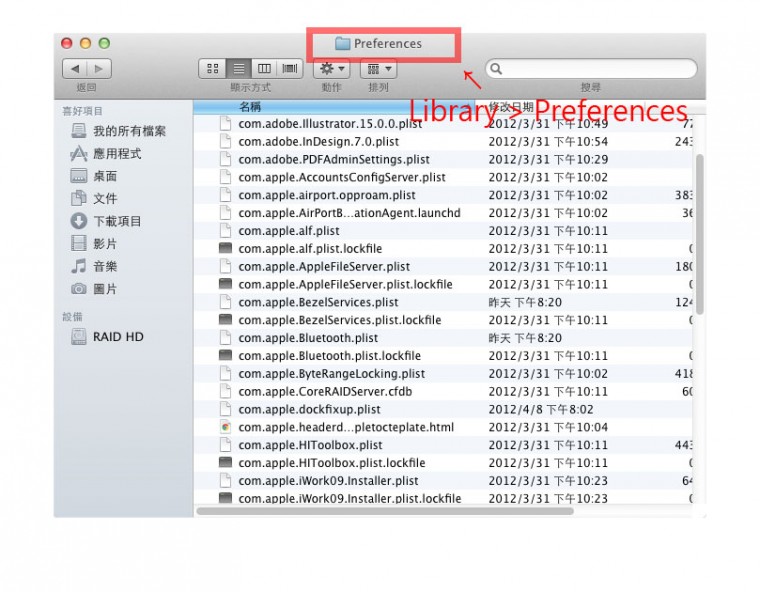760x592 pixels.
Task: Select com.apple.alf.plist file
Action: click(x=289, y=231)
